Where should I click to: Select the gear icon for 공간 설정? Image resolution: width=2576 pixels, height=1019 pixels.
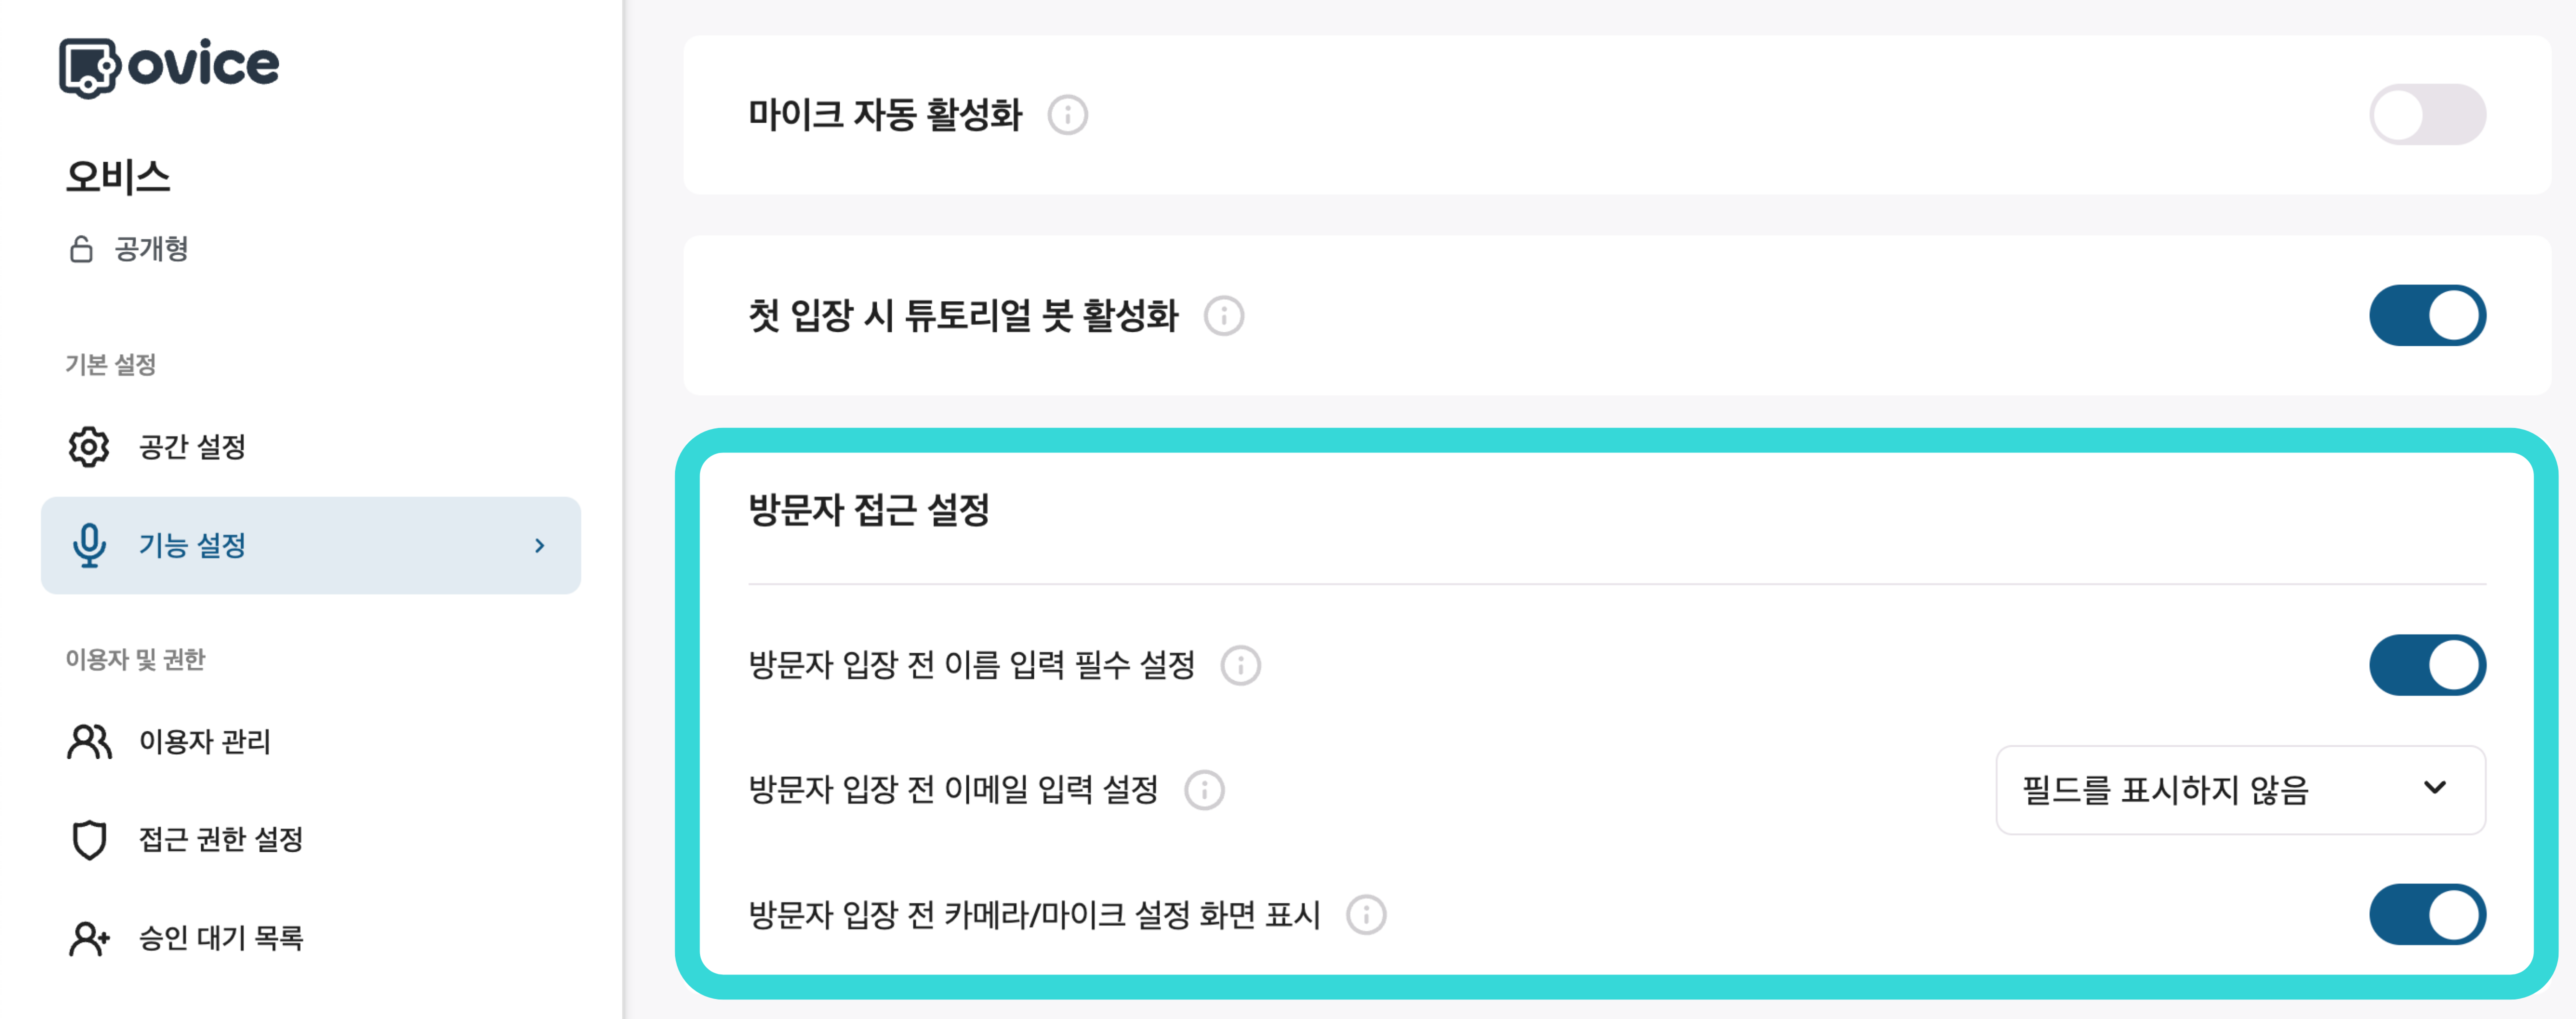(x=89, y=446)
